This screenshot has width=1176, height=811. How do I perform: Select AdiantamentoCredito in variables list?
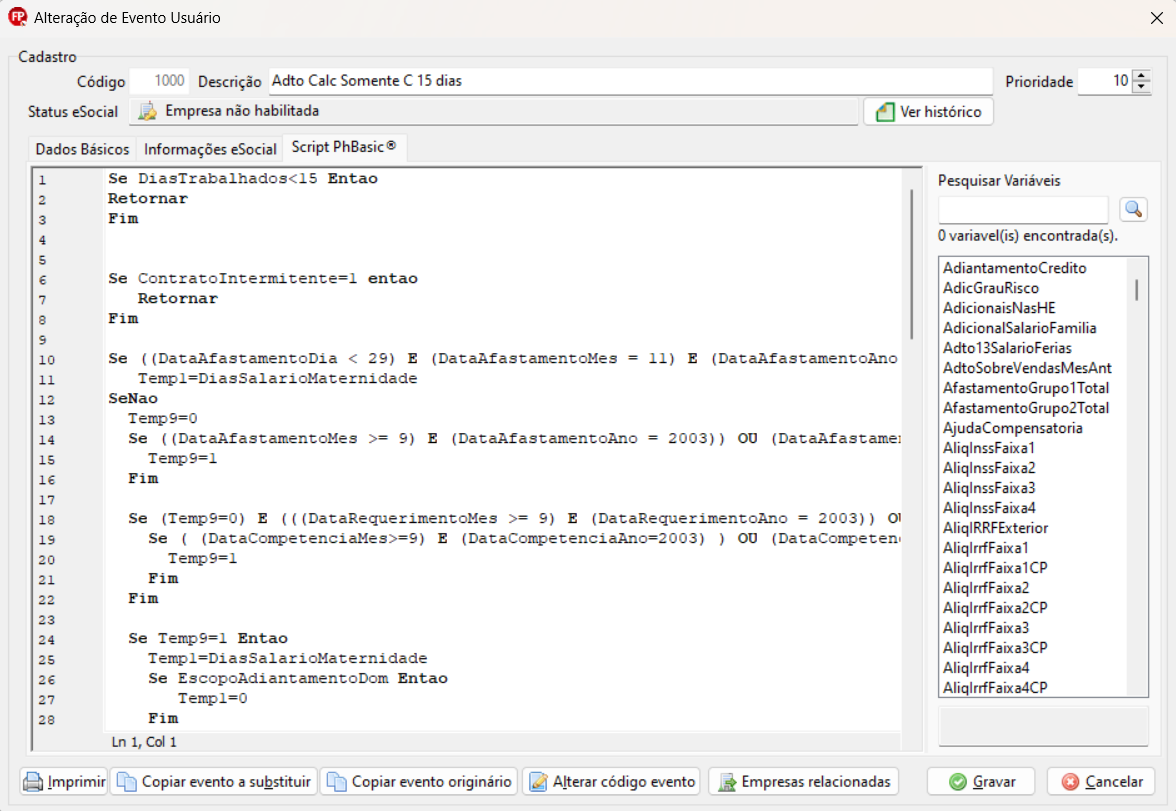(x=1014, y=268)
